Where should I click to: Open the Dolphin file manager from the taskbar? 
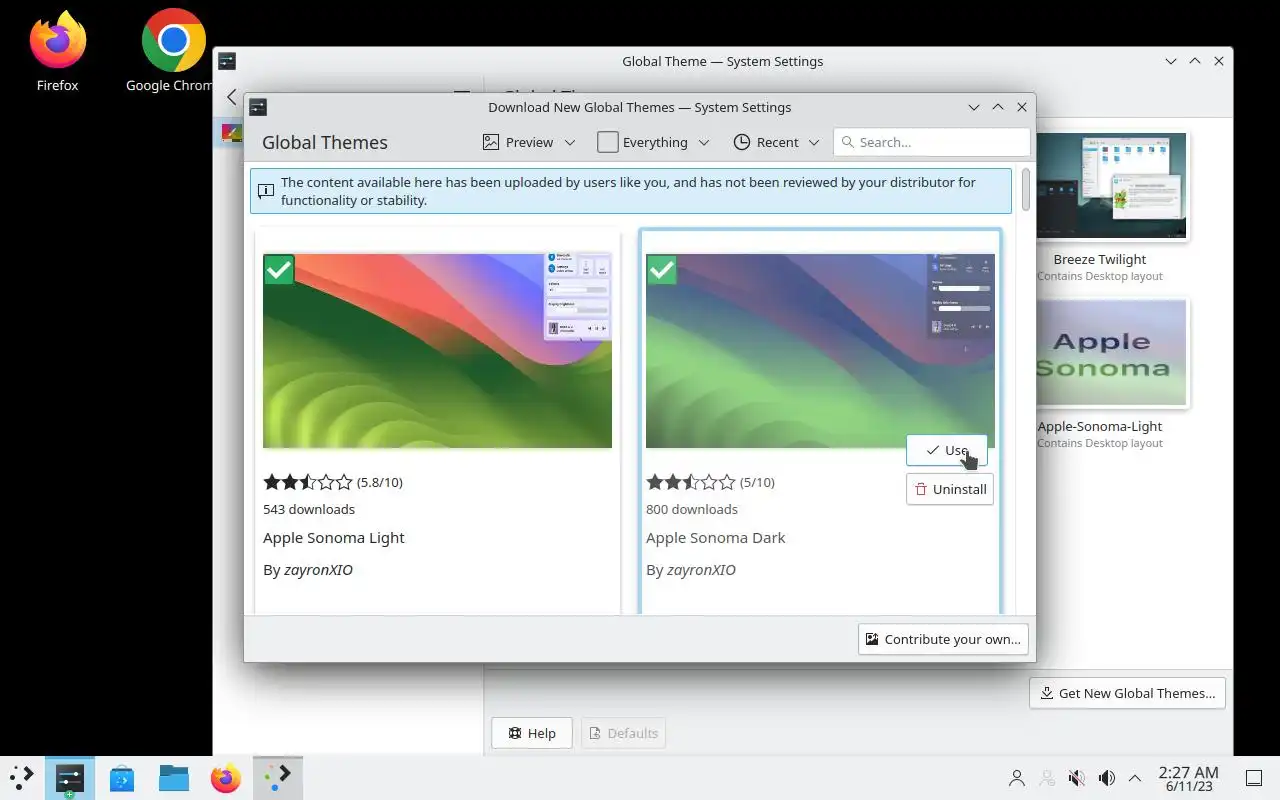coord(174,777)
